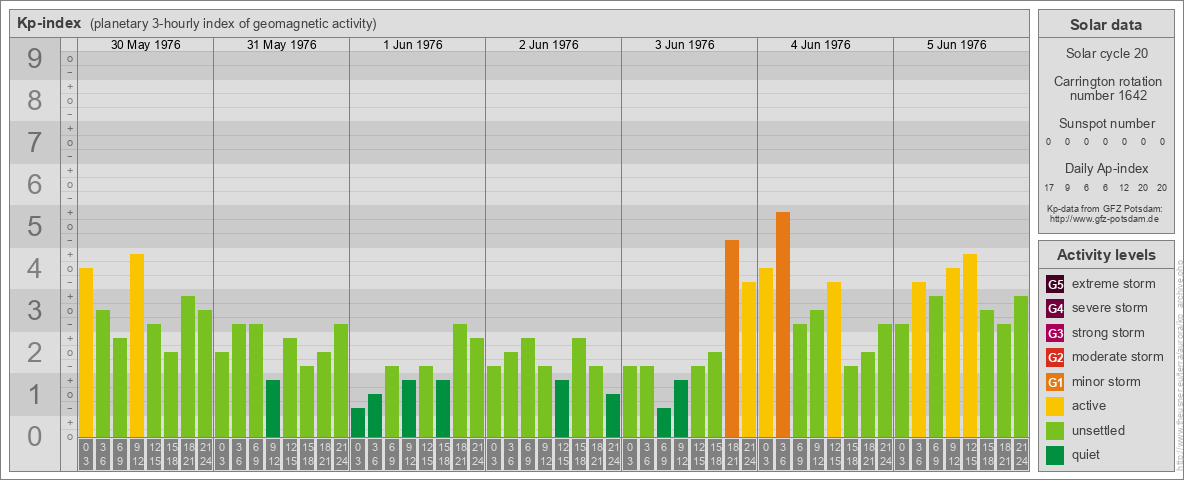Image resolution: width=1184 pixels, height=480 pixels.
Task: Click the yellow bar on 4 Jun 12-15h
Action: (834, 359)
